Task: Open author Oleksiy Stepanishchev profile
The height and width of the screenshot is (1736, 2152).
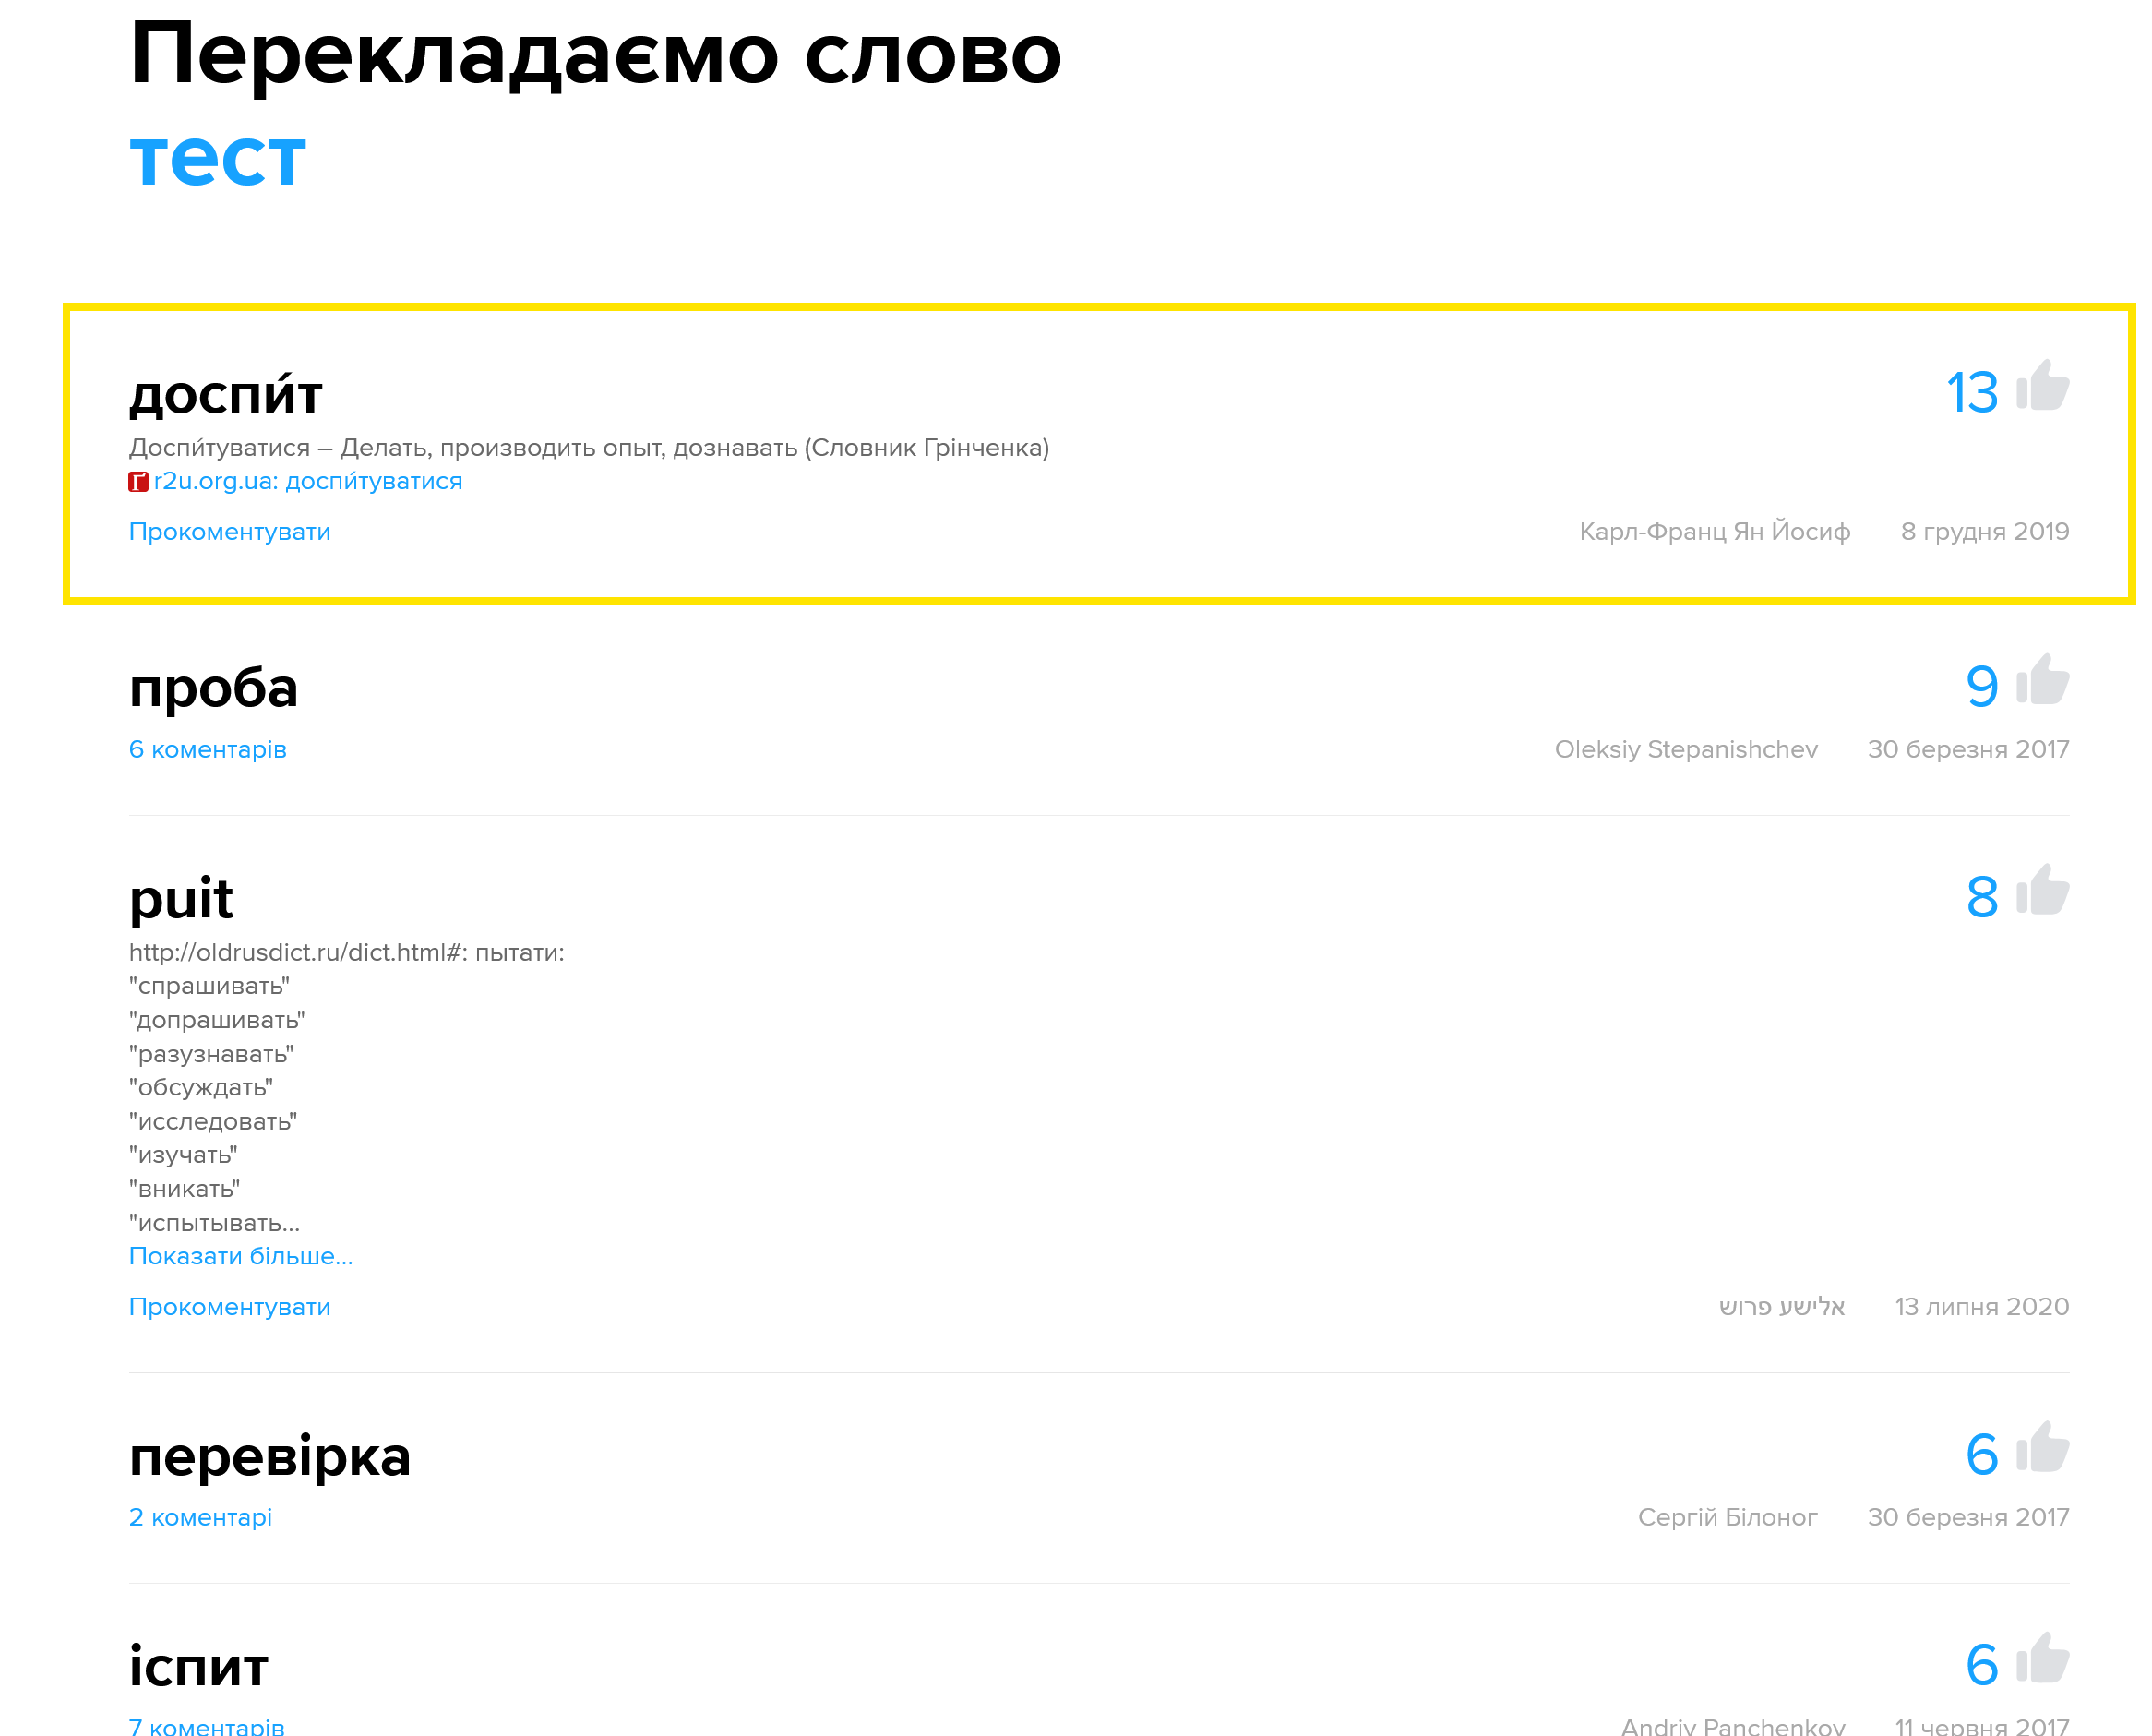Action: [x=1685, y=750]
